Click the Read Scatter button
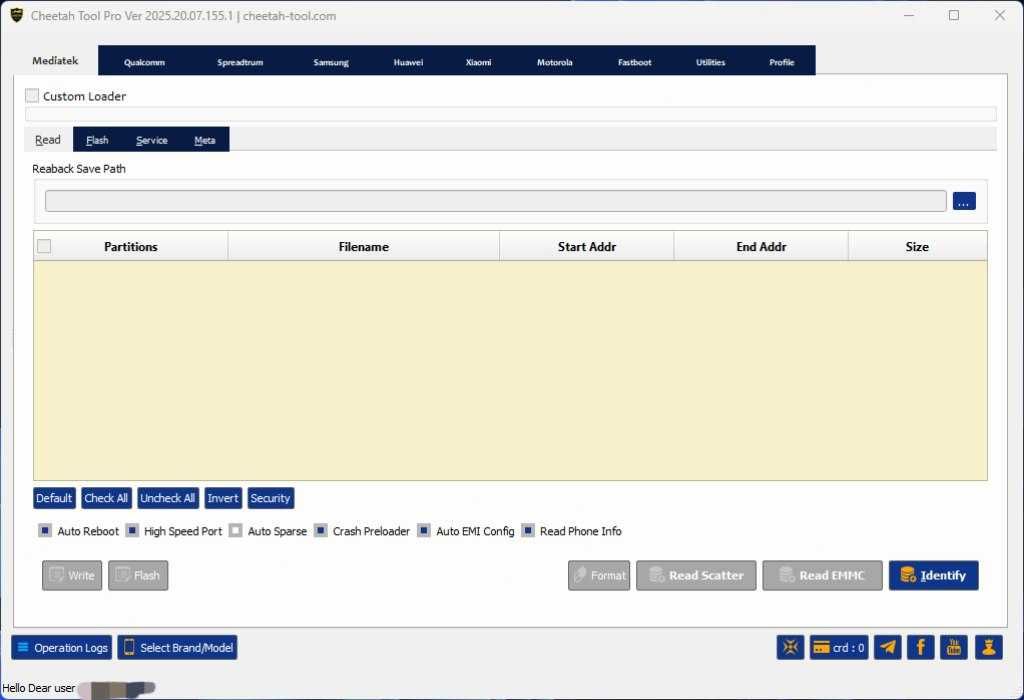 pyautogui.click(x=696, y=575)
